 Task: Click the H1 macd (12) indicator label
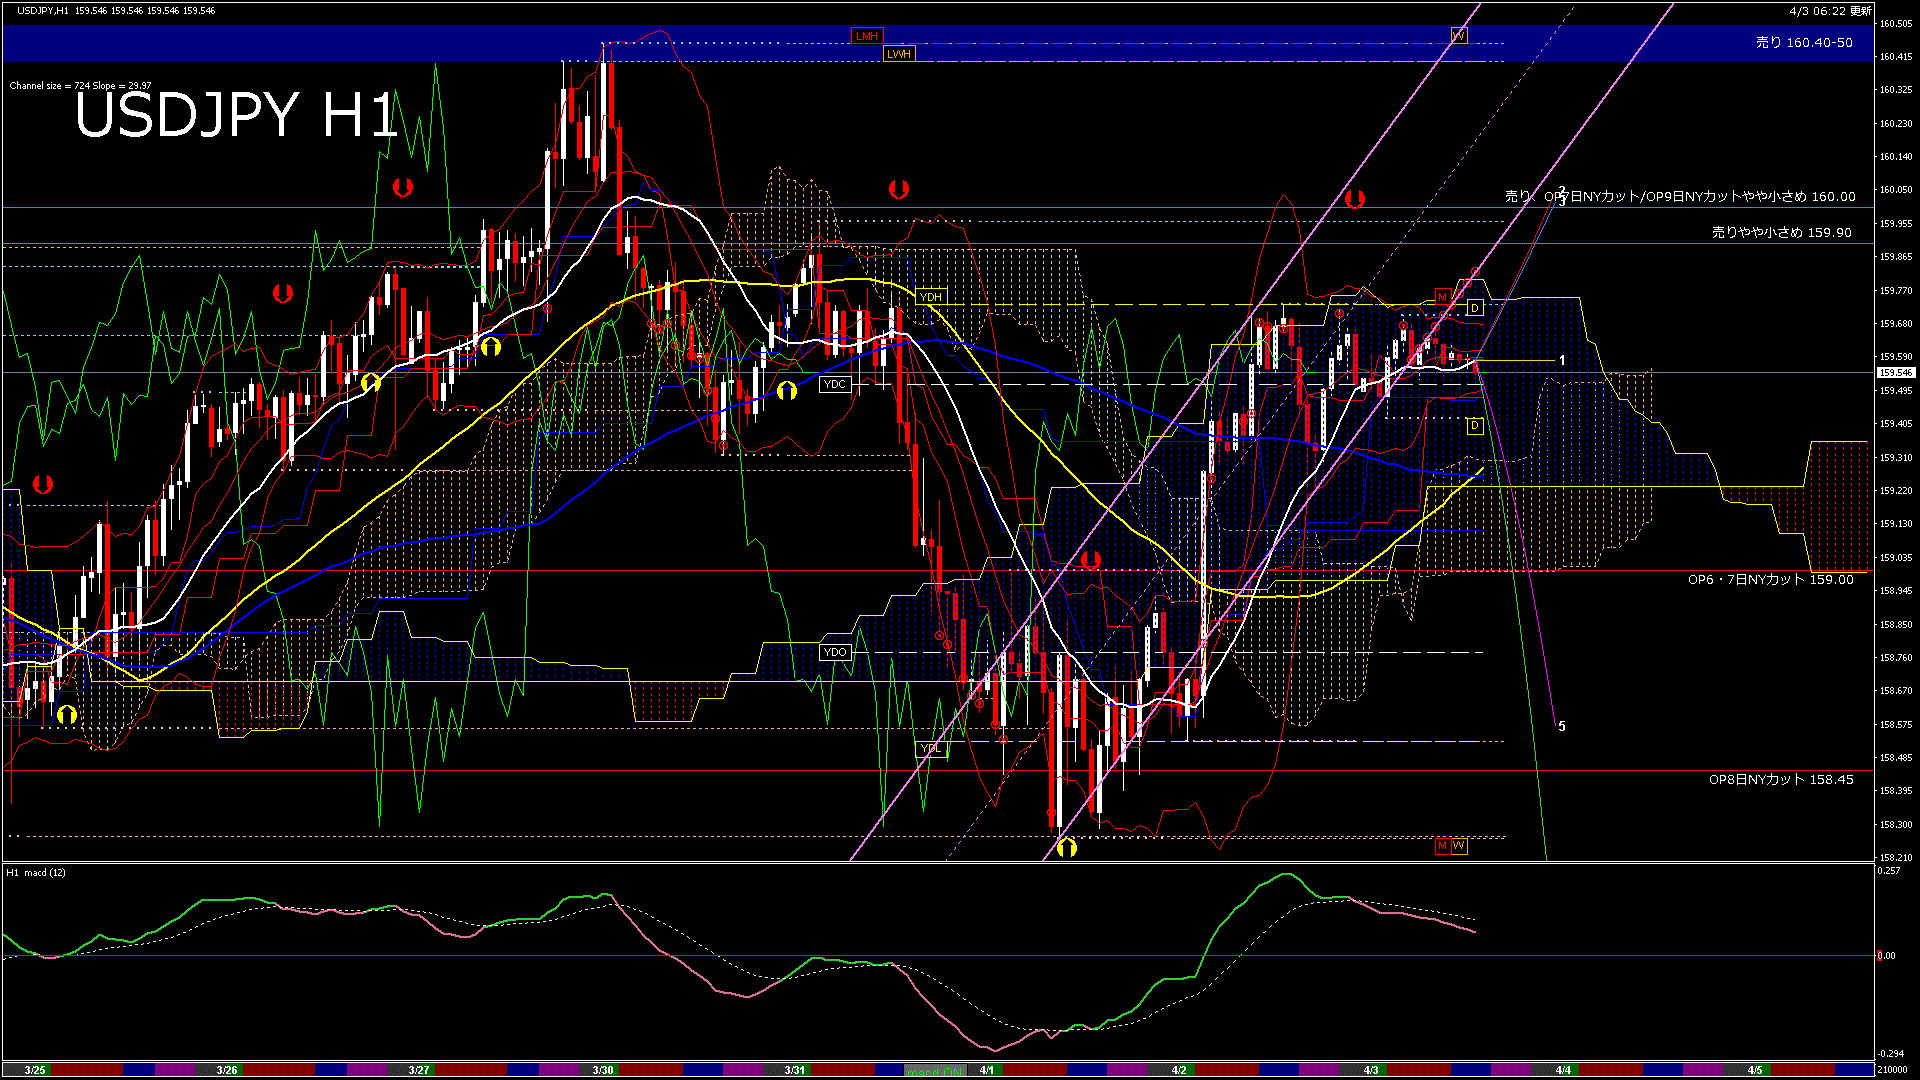pos(36,873)
